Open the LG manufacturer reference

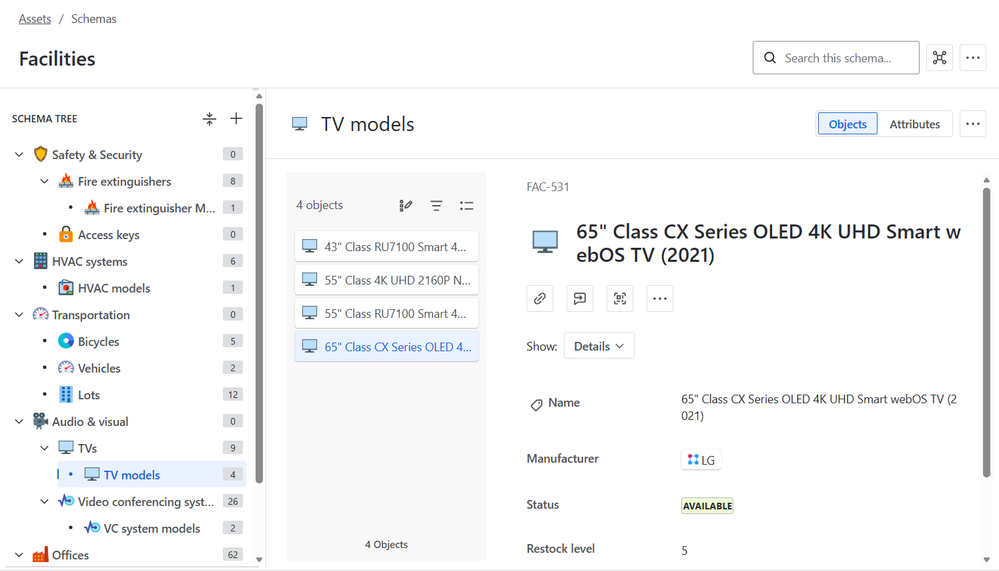click(x=701, y=459)
